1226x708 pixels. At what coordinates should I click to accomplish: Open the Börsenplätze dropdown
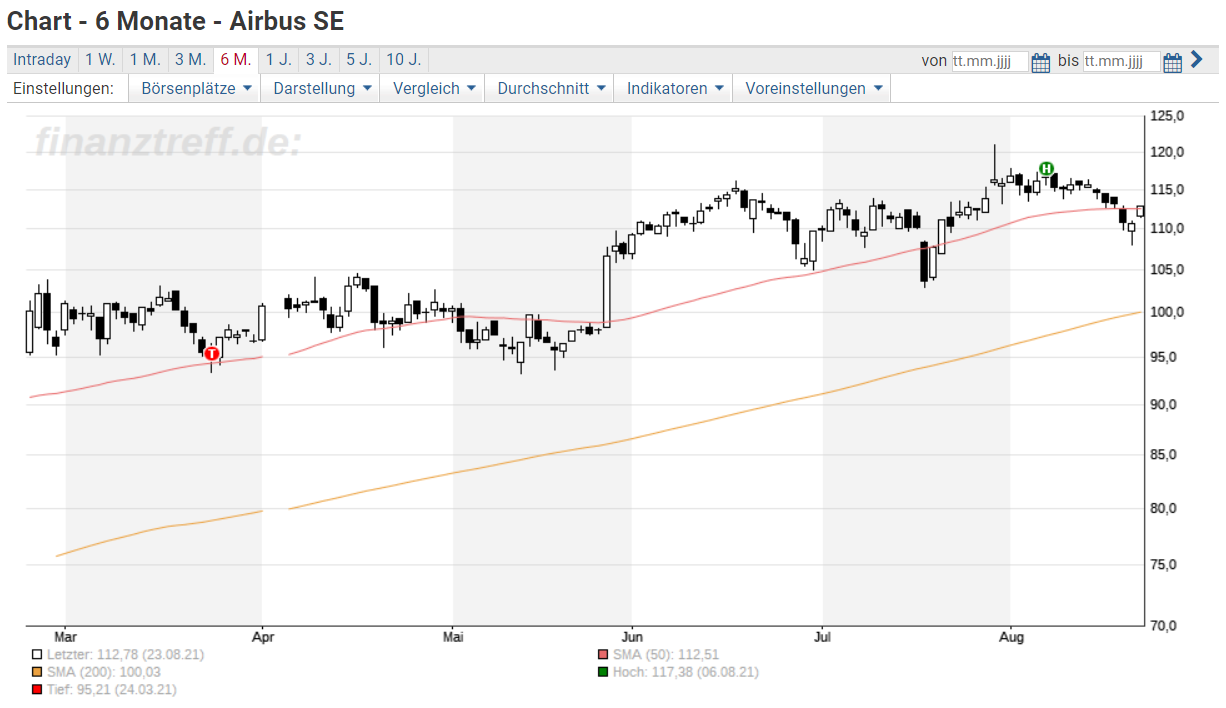[x=195, y=88]
